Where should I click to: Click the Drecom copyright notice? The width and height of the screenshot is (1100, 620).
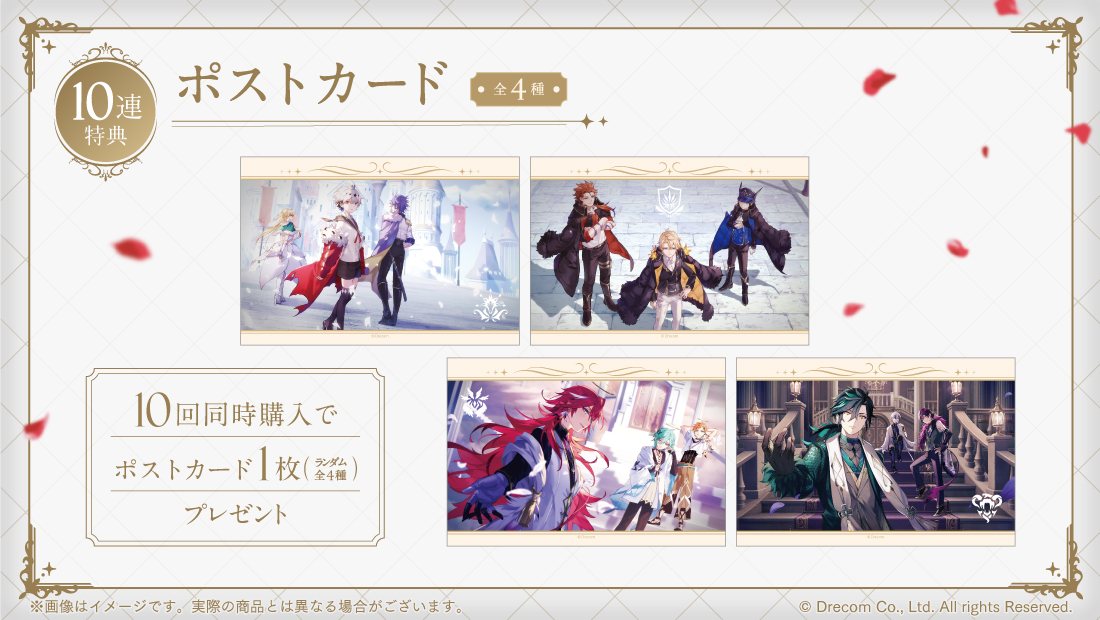[936, 607]
